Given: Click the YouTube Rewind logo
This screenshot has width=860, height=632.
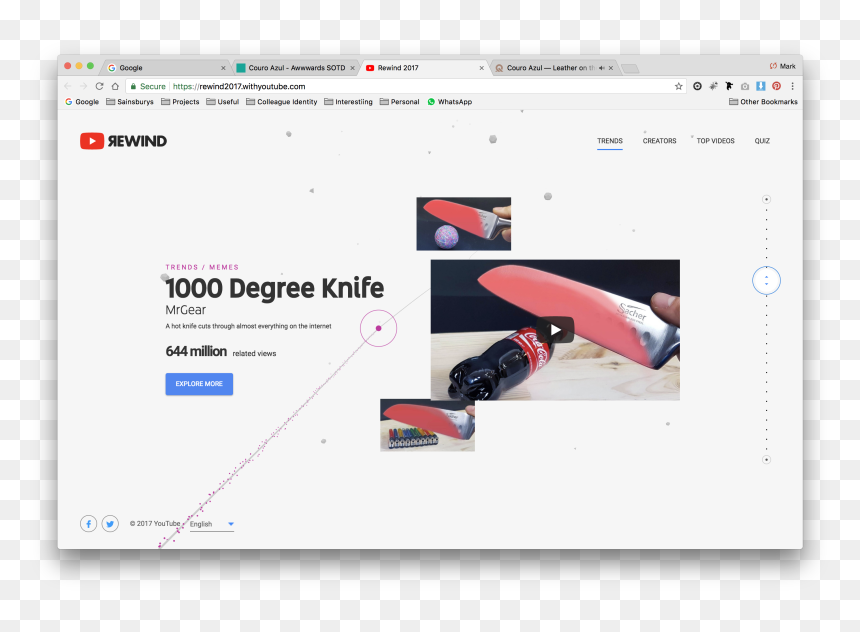Looking at the screenshot, I should click(x=123, y=141).
